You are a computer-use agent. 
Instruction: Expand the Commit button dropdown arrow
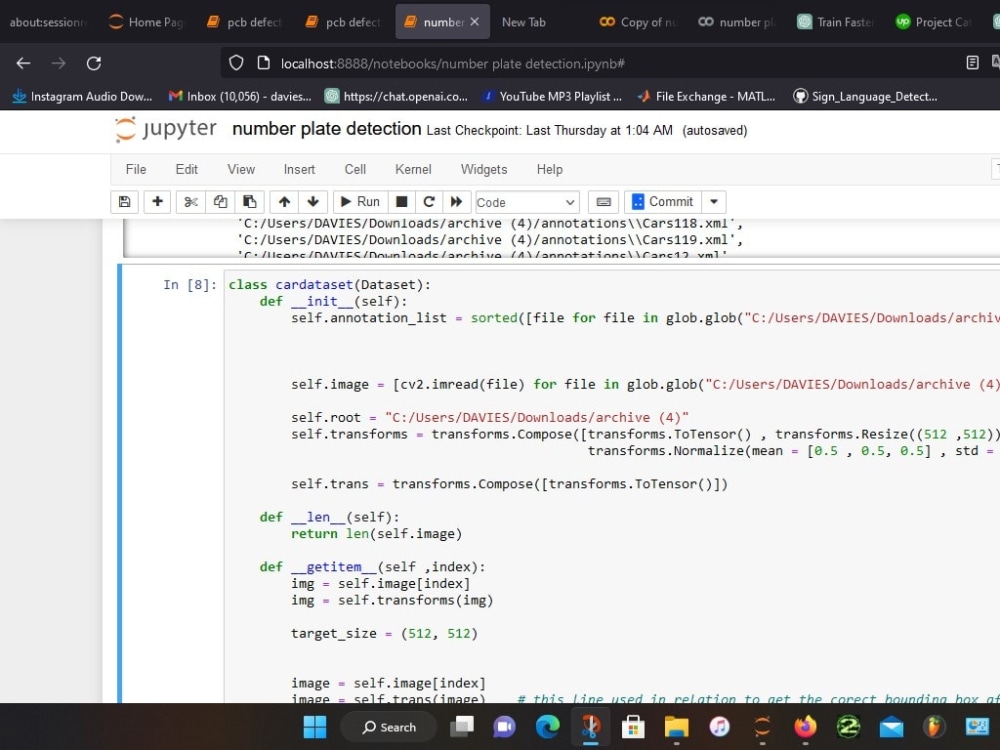pyautogui.click(x=713, y=201)
